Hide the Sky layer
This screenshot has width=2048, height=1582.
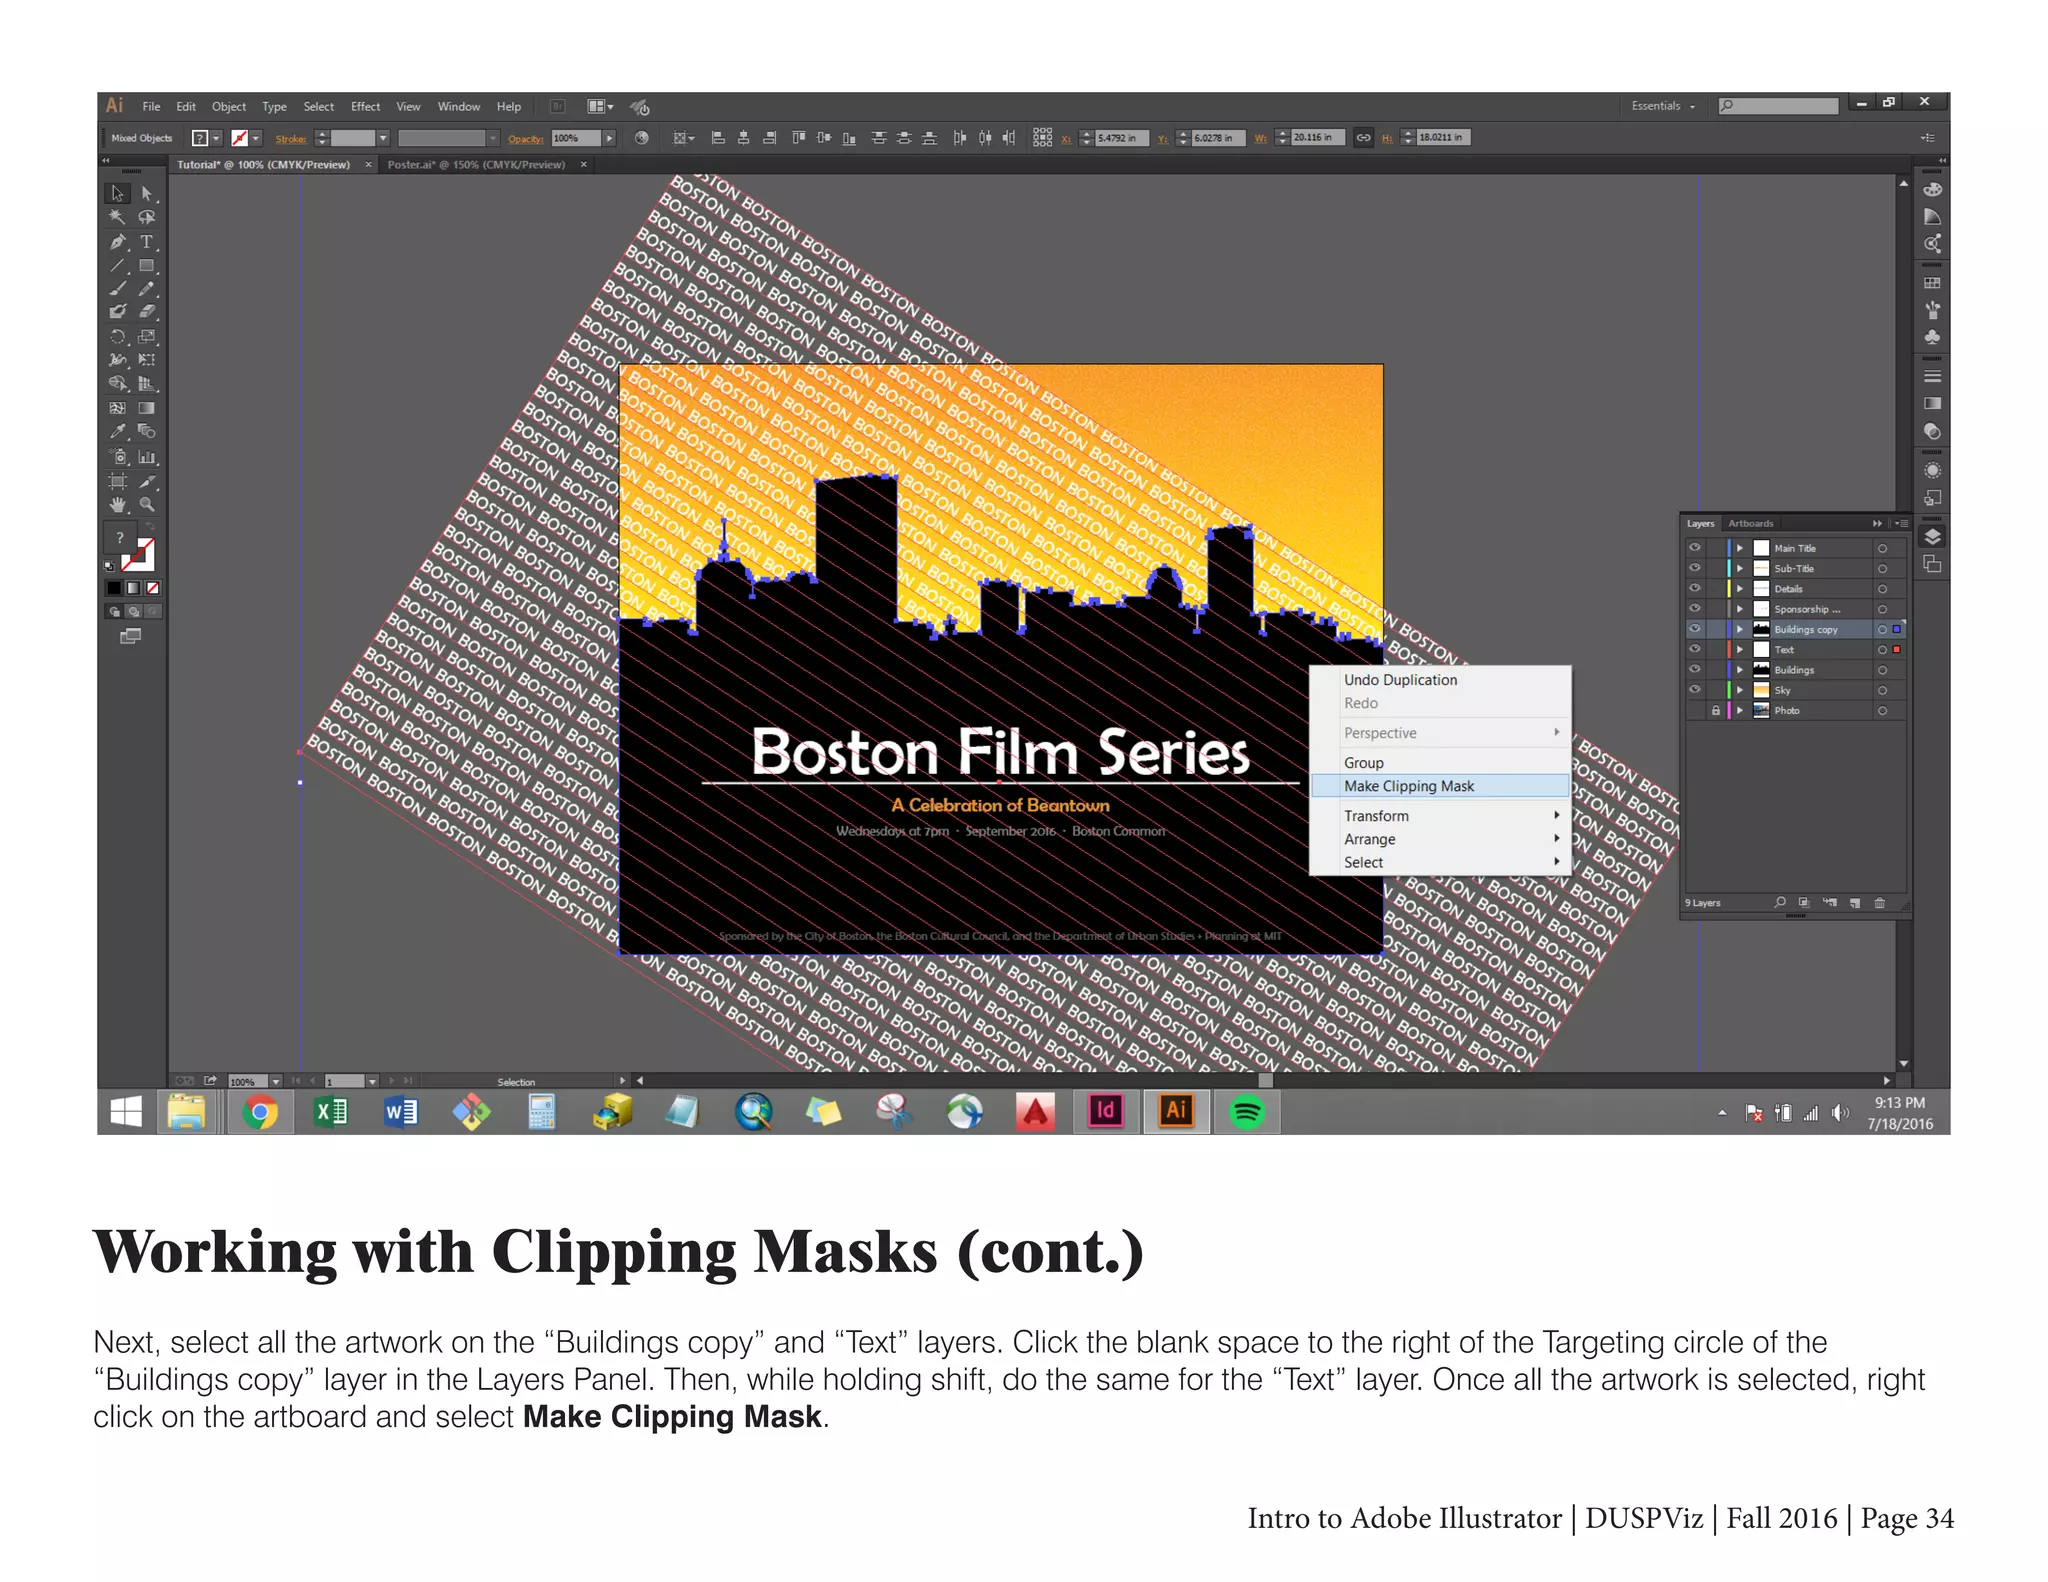tap(1694, 690)
